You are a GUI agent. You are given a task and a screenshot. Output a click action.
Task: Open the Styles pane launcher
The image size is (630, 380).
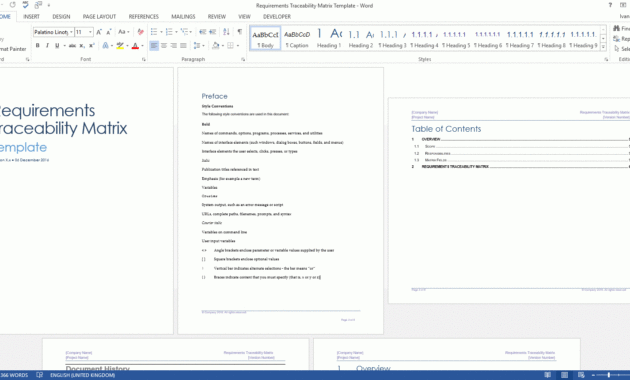pos(606,59)
